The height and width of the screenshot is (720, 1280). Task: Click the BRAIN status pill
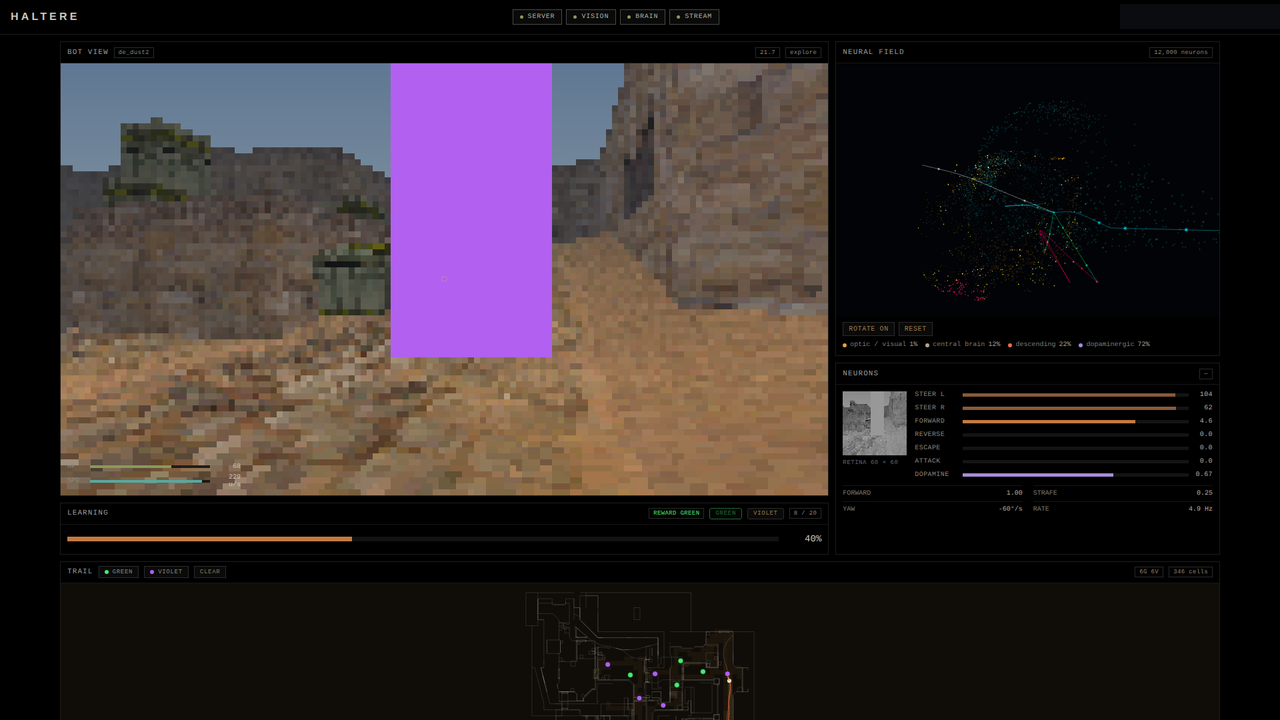[643, 17]
